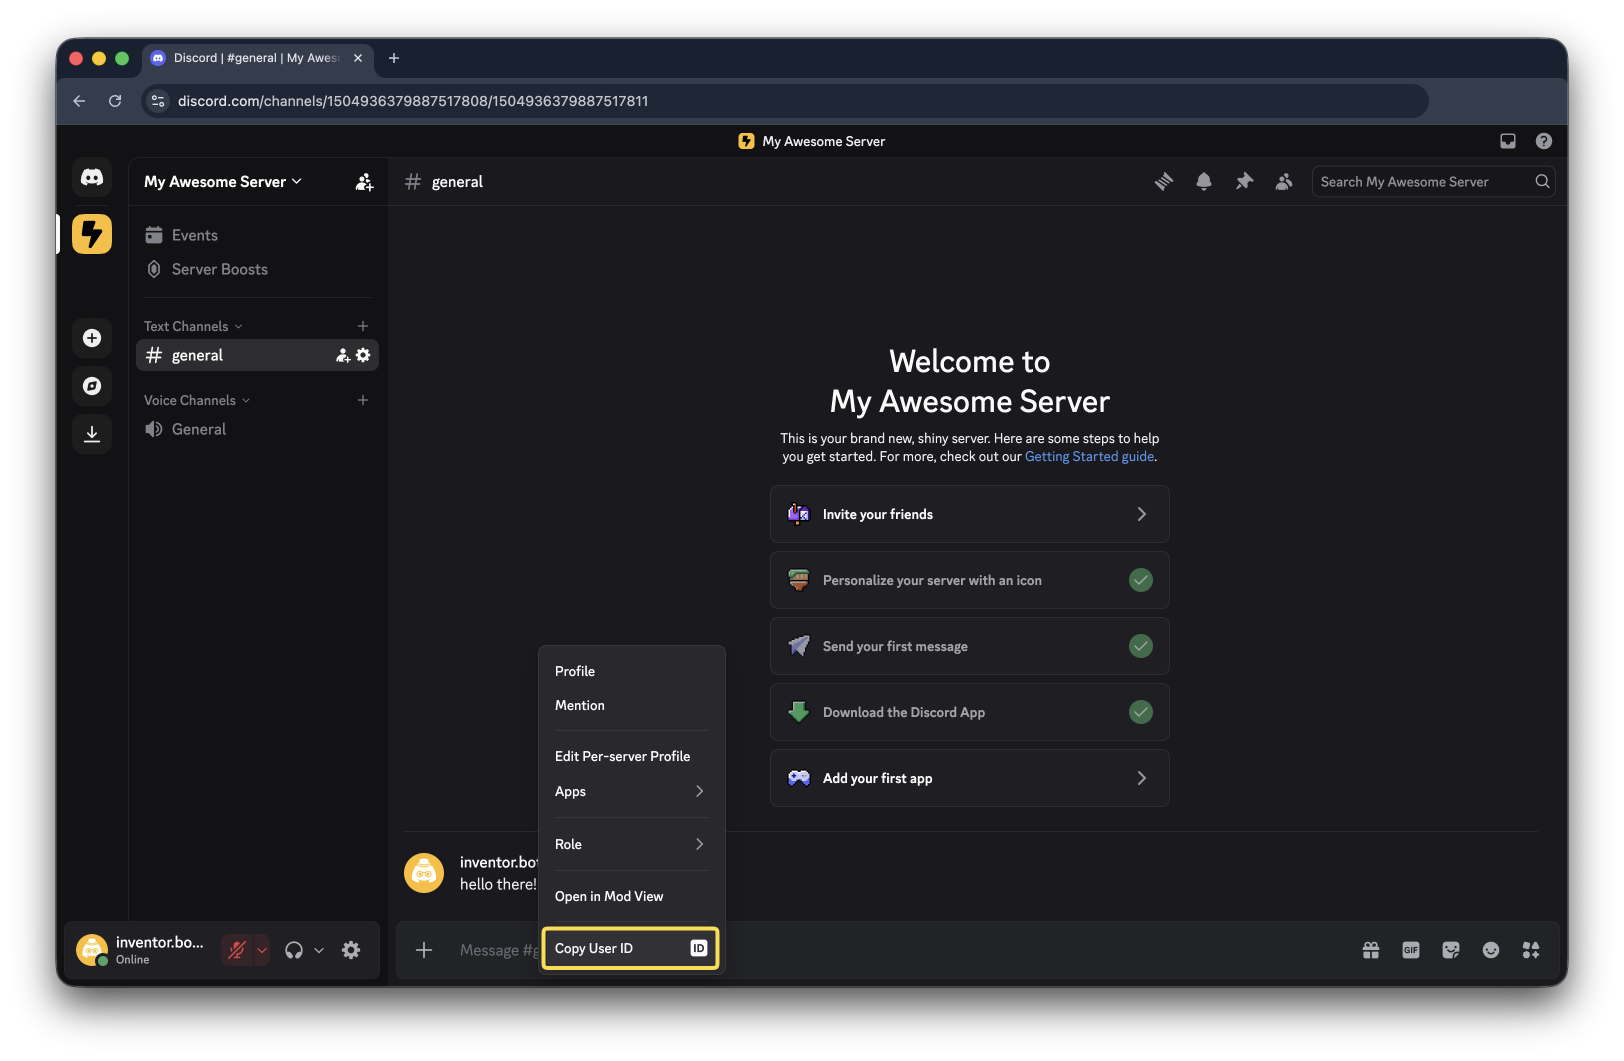Open Send your first message step

(x=970, y=646)
